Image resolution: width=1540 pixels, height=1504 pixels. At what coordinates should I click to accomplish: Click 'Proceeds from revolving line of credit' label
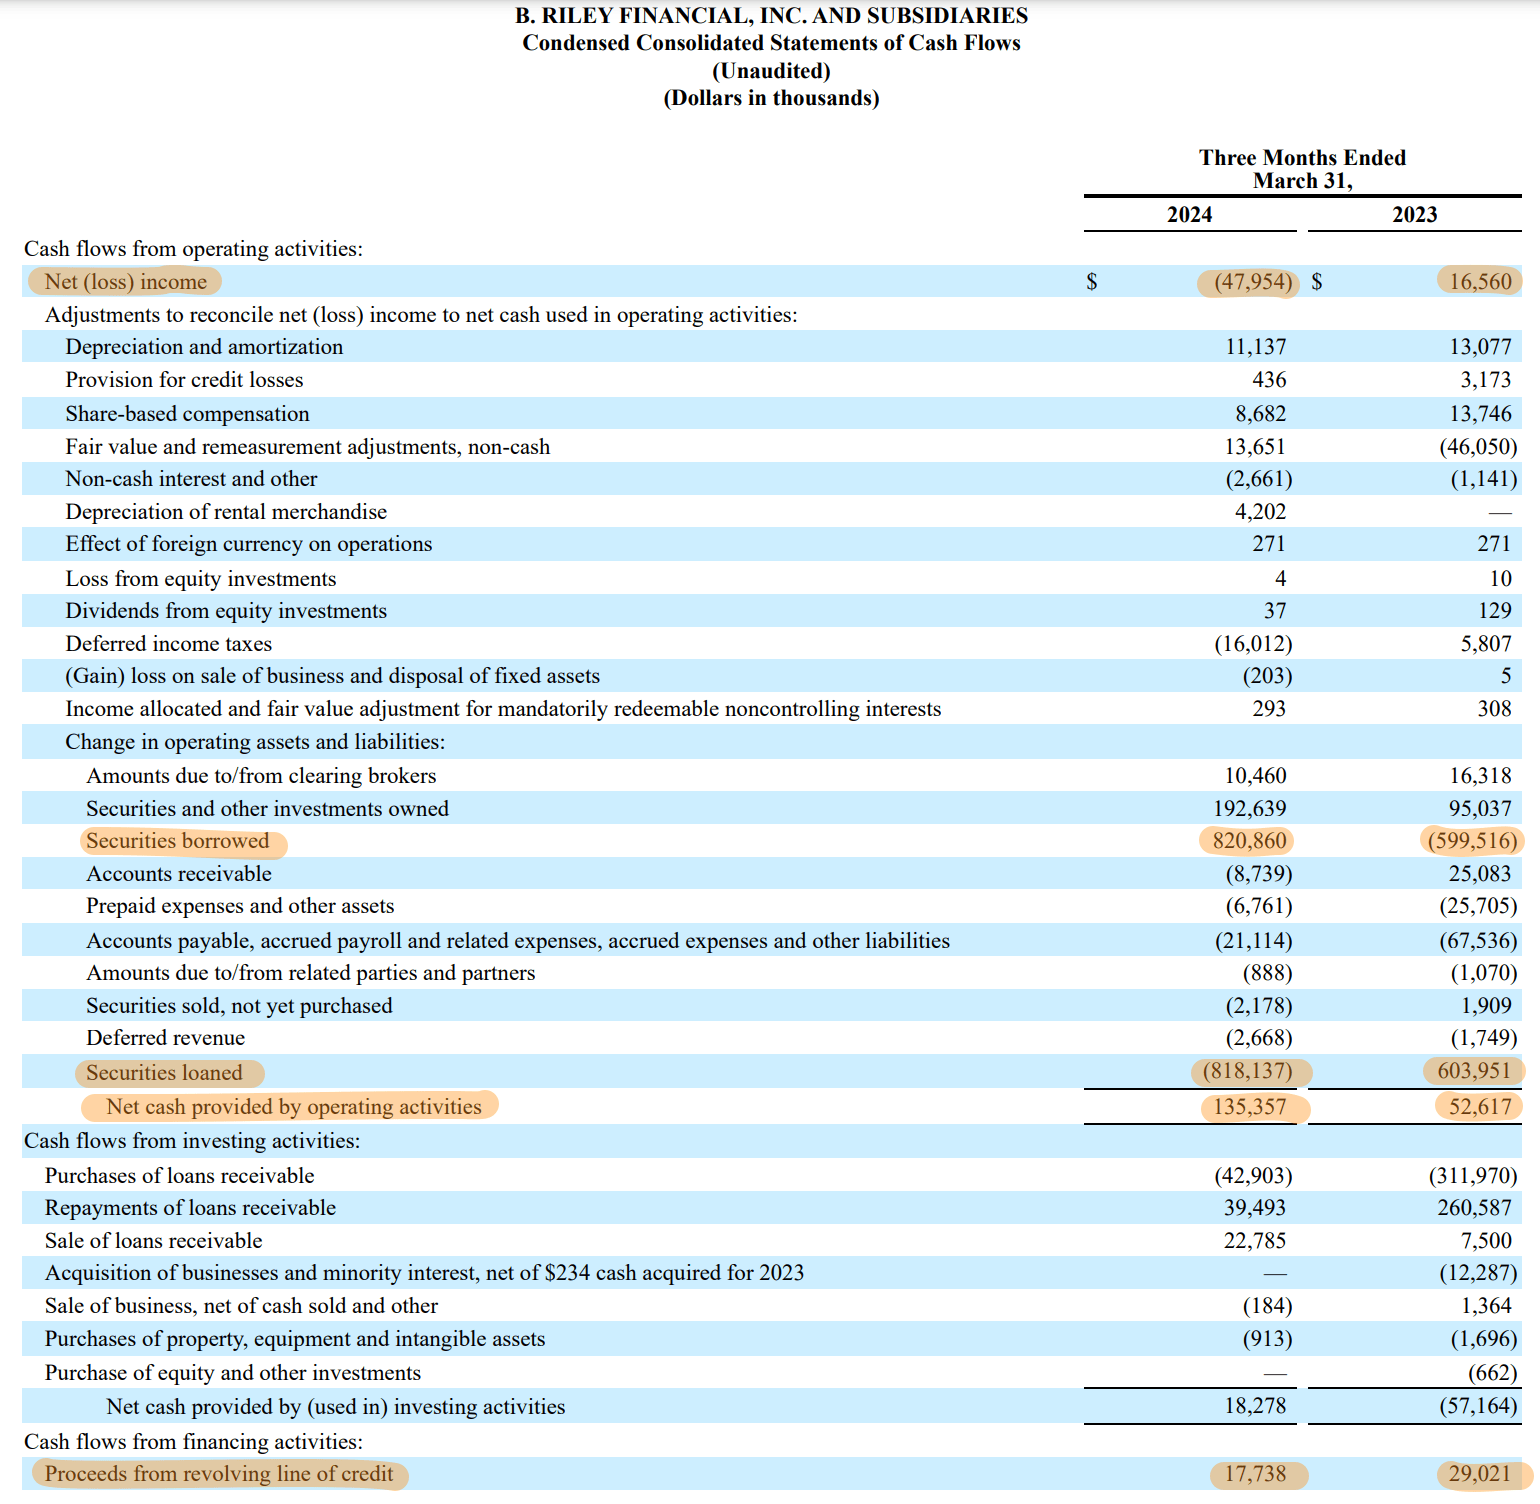coord(219,1474)
